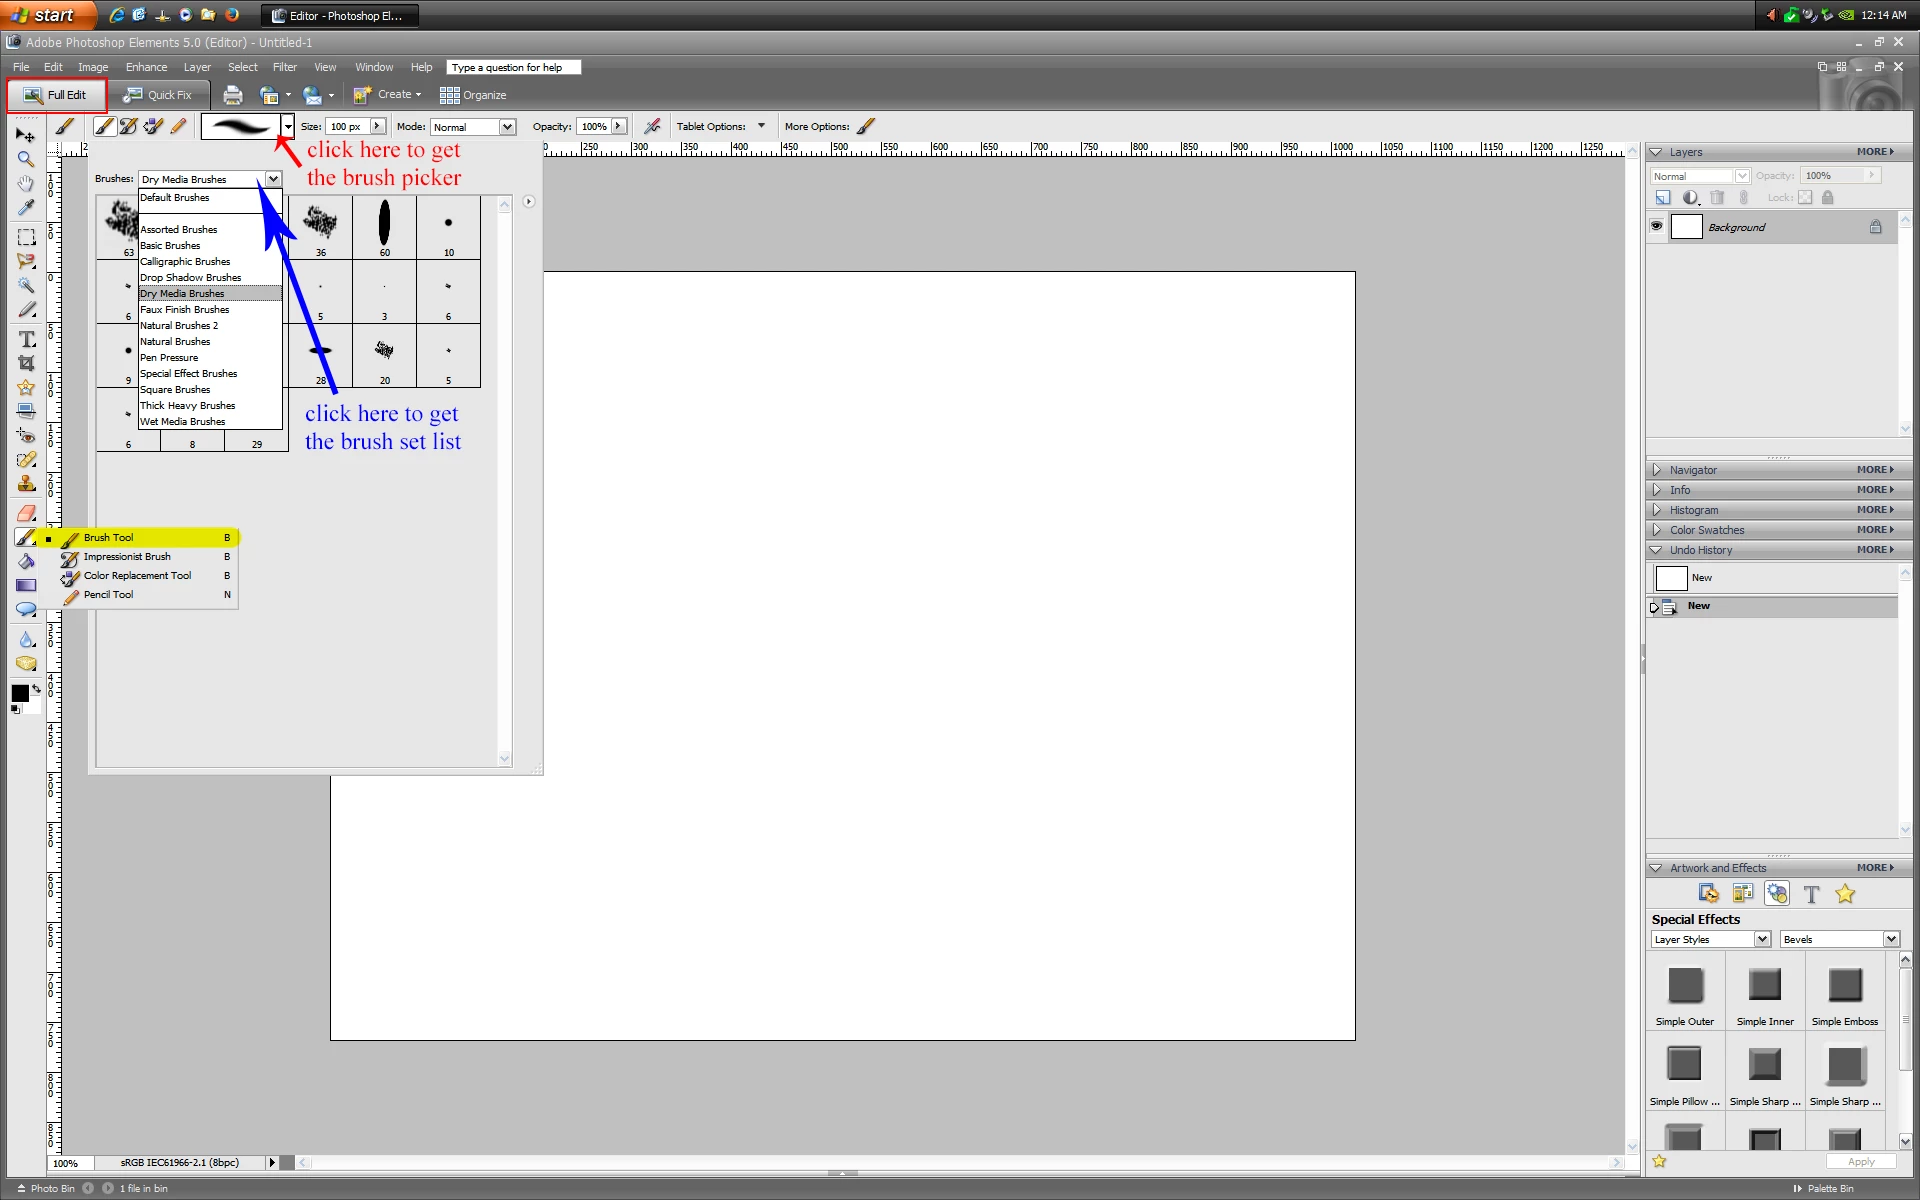Image resolution: width=1920 pixels, height=1200 pixels.
Task: Open the Mode Normal dropdown
Action: (x=507, y=127)
